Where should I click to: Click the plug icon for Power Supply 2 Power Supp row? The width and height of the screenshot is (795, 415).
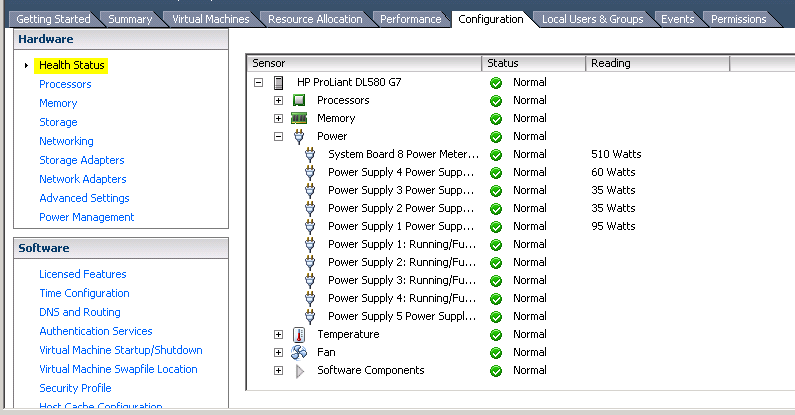click(310, 208)
